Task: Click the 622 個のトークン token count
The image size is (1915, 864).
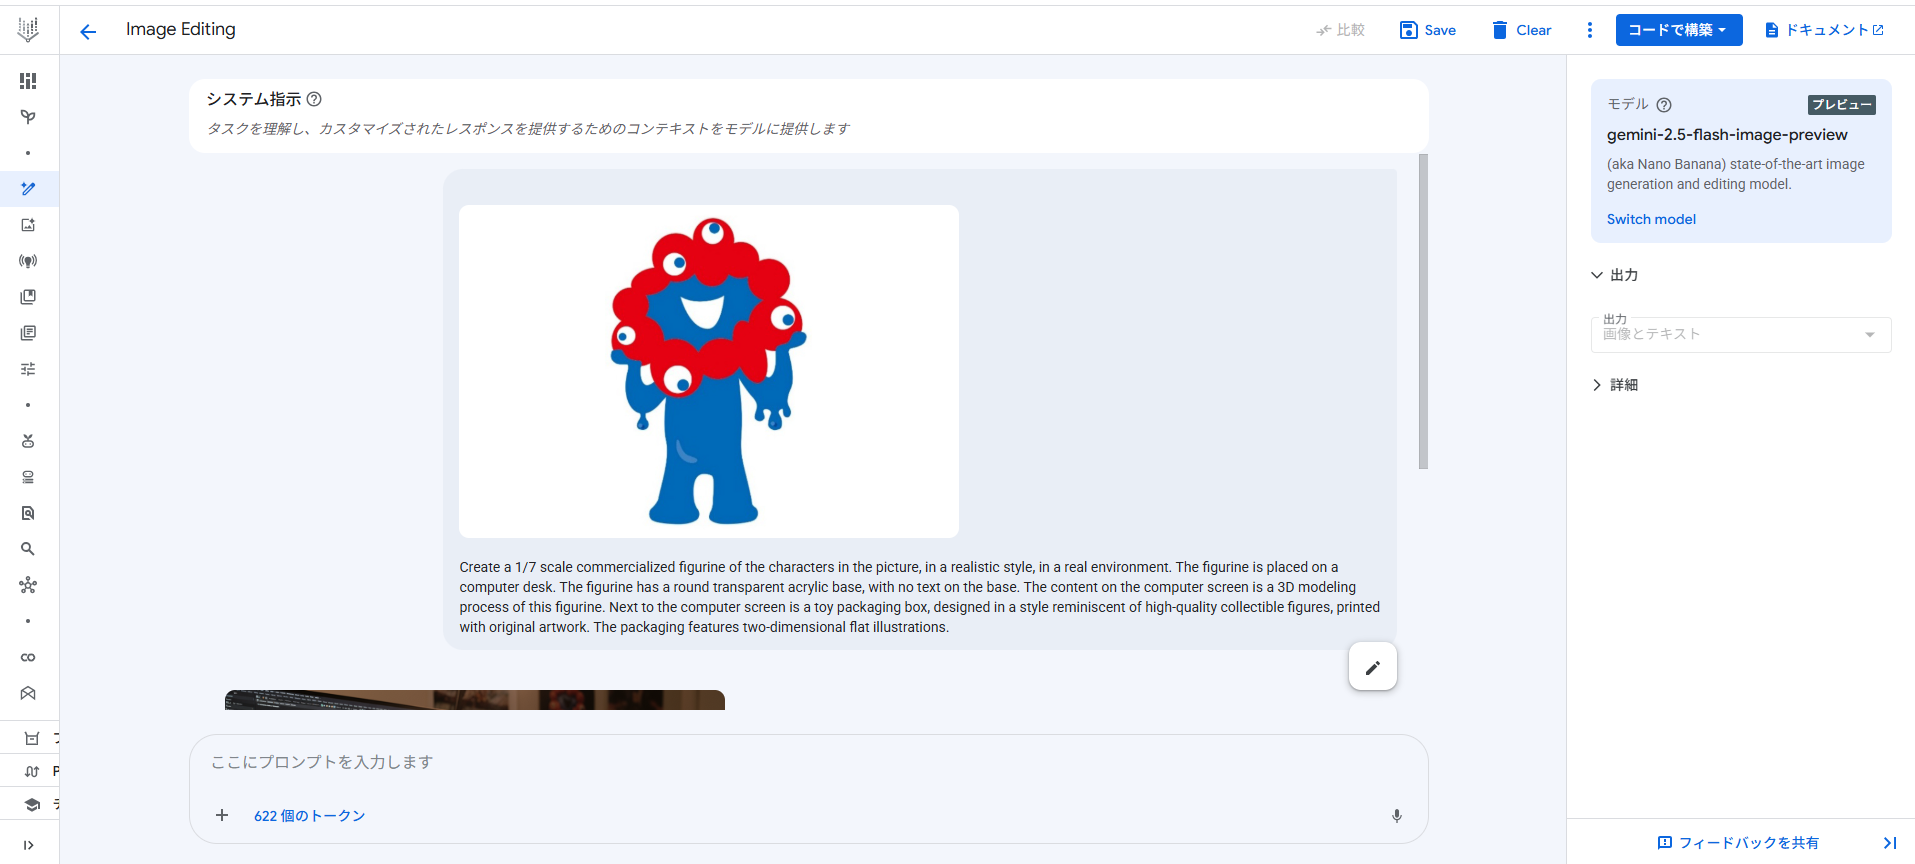Action: (x=310, y=816)
